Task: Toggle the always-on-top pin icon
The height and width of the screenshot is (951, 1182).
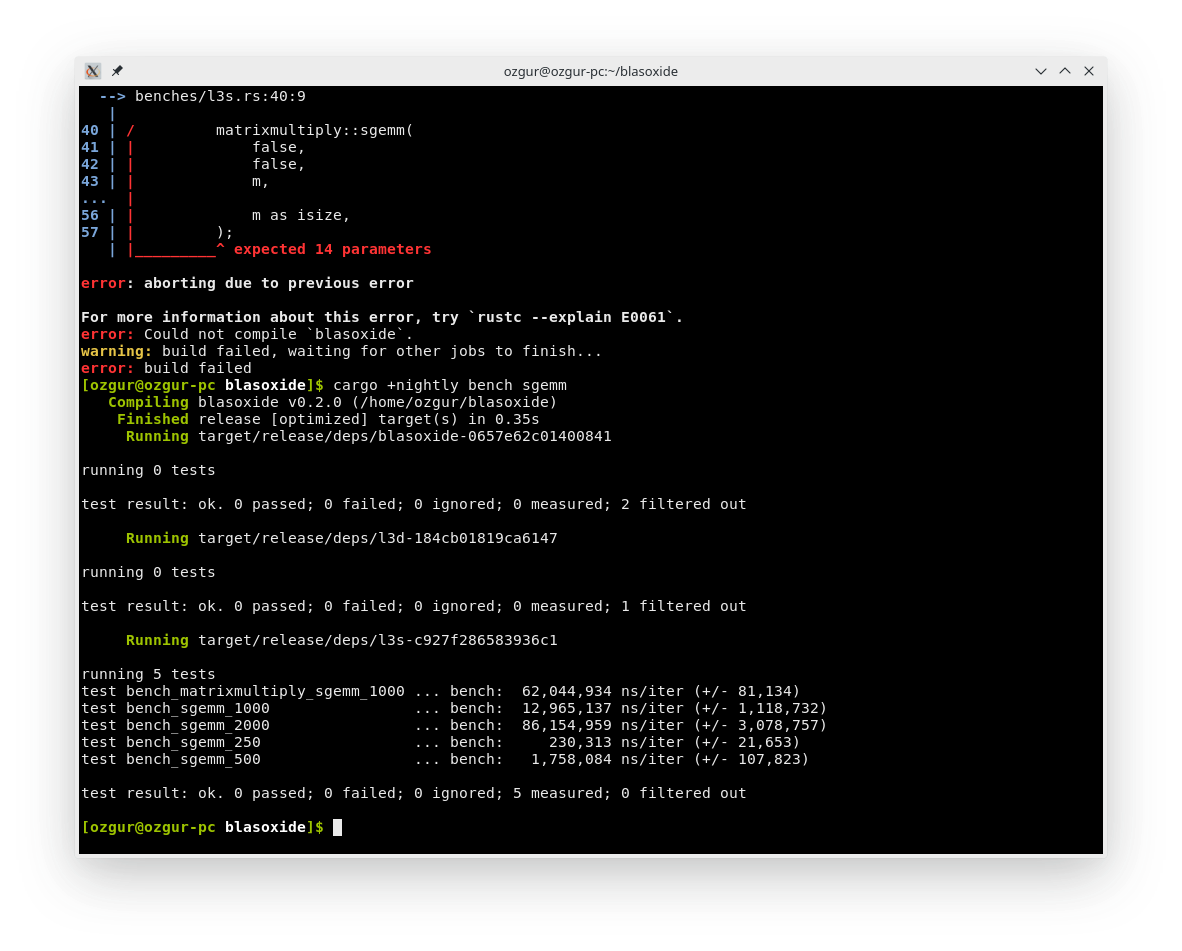Action: (116, 71)
